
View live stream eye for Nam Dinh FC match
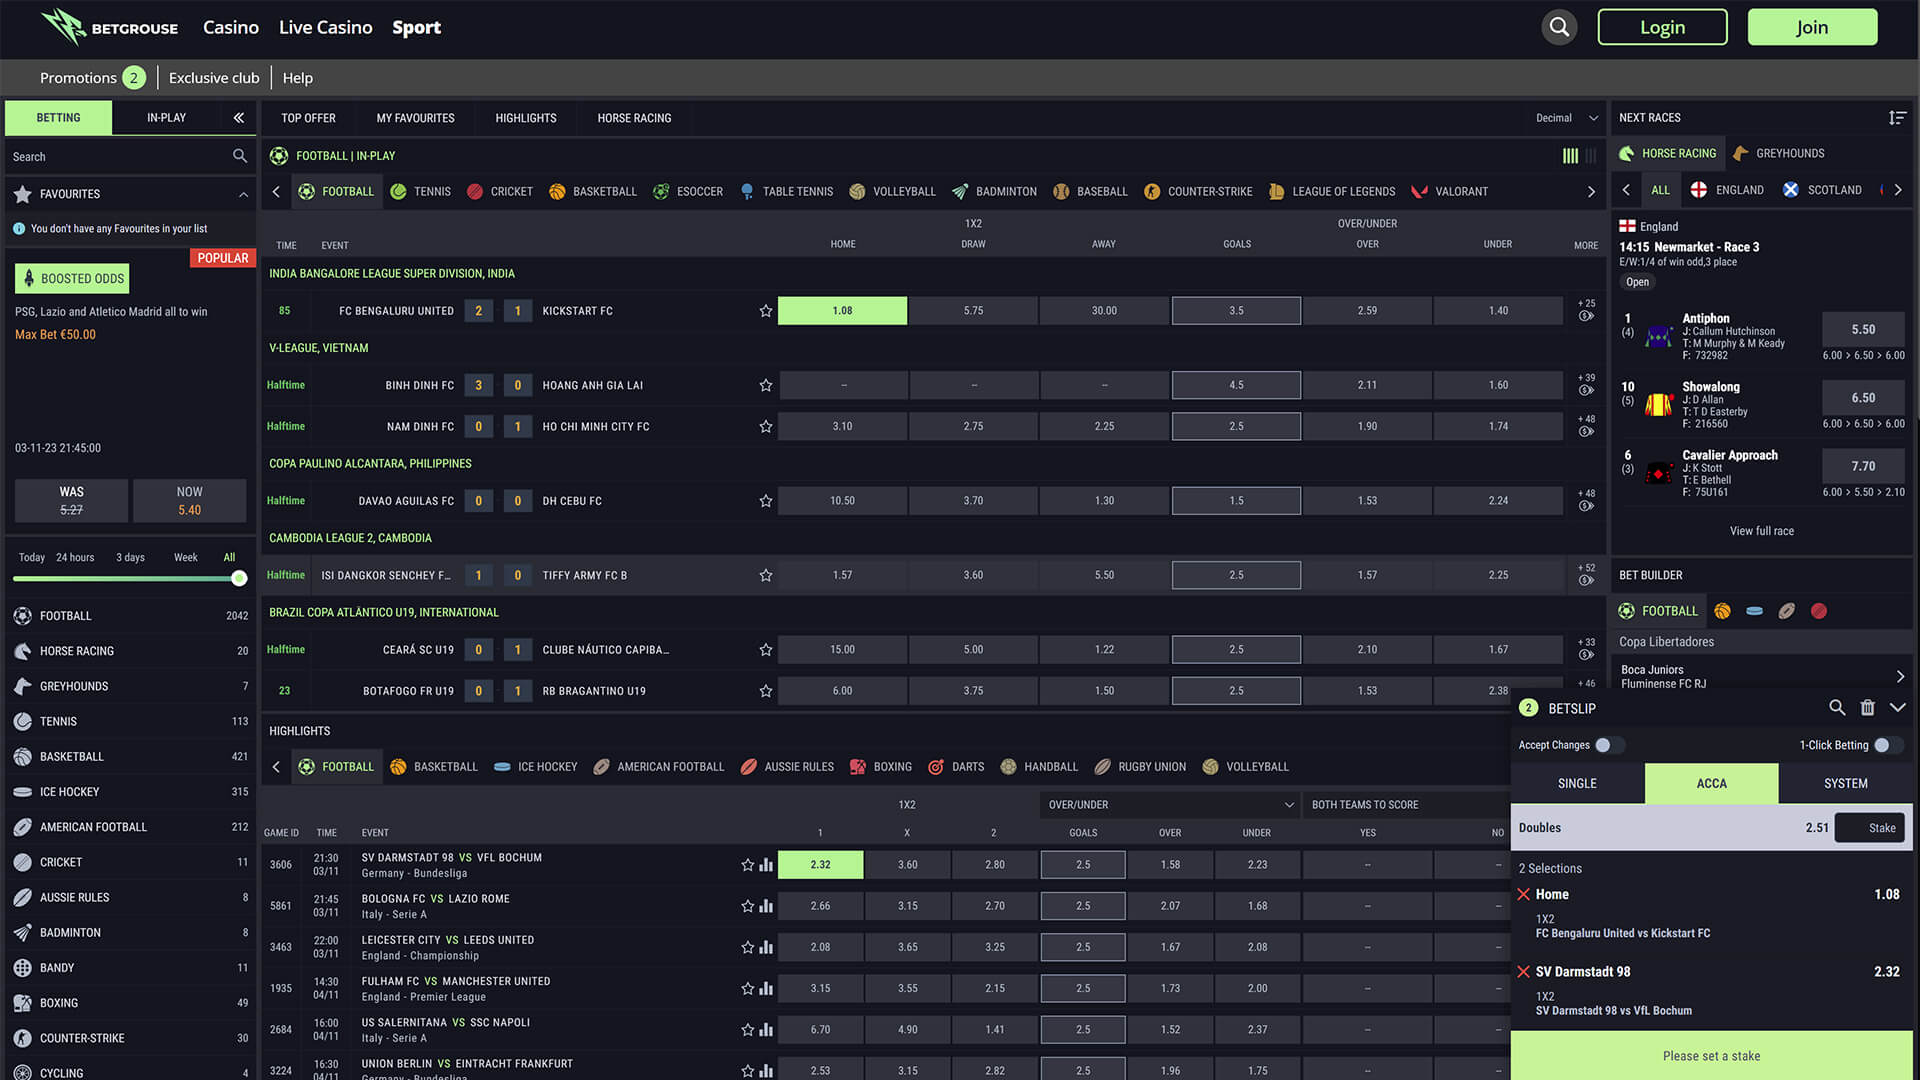(1586, 432)
